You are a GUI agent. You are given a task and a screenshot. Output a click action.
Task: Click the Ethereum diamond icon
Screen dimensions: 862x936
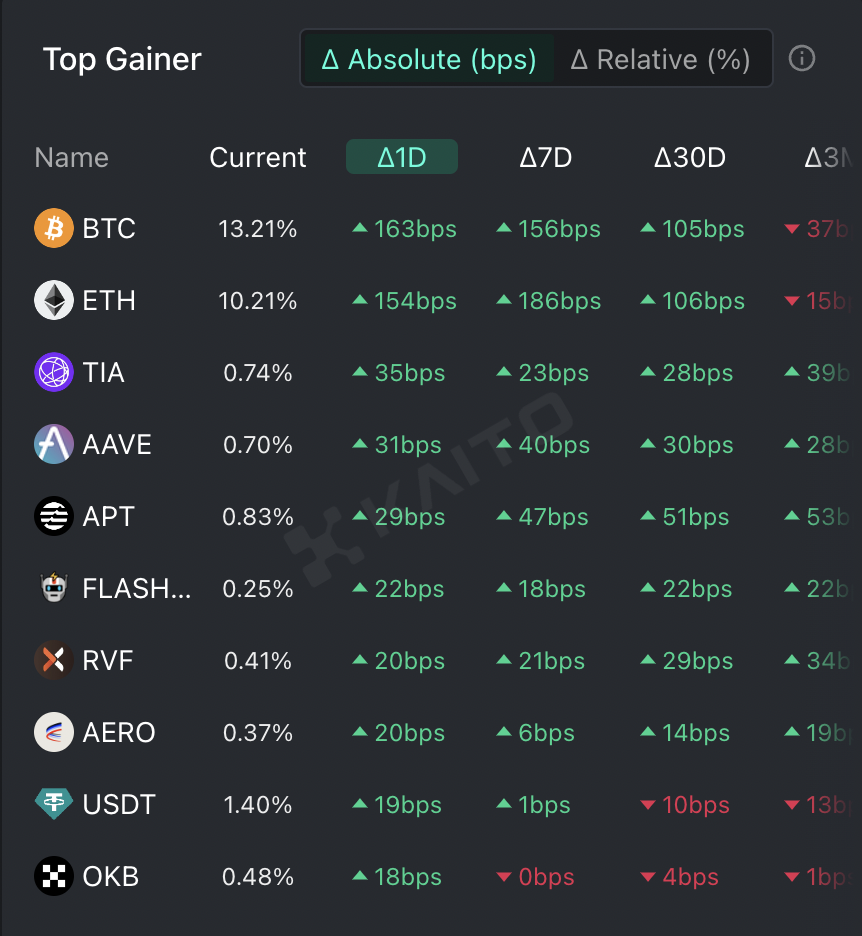coord(54,301)
